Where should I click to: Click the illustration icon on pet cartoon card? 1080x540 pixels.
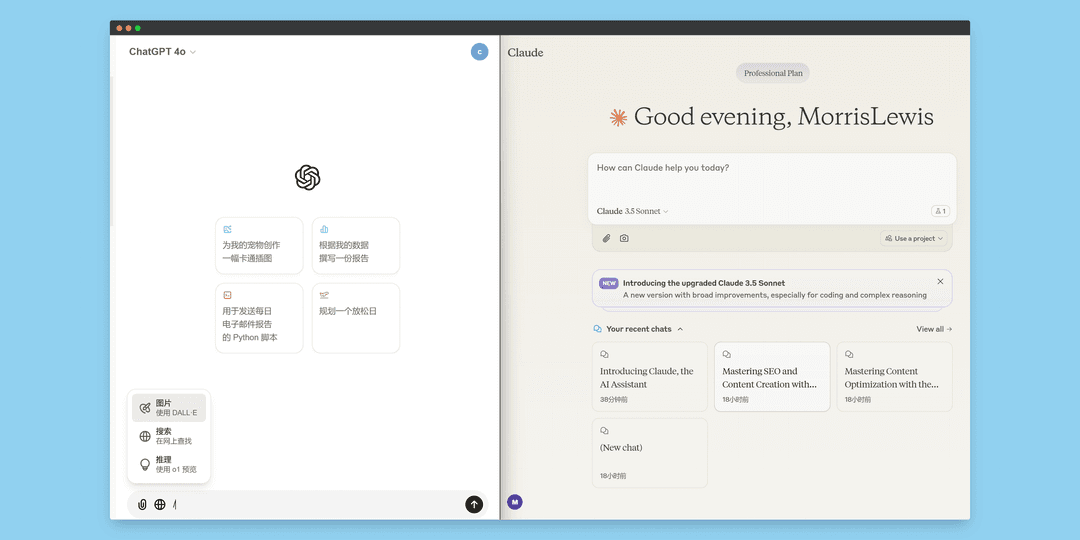(227, 229)
